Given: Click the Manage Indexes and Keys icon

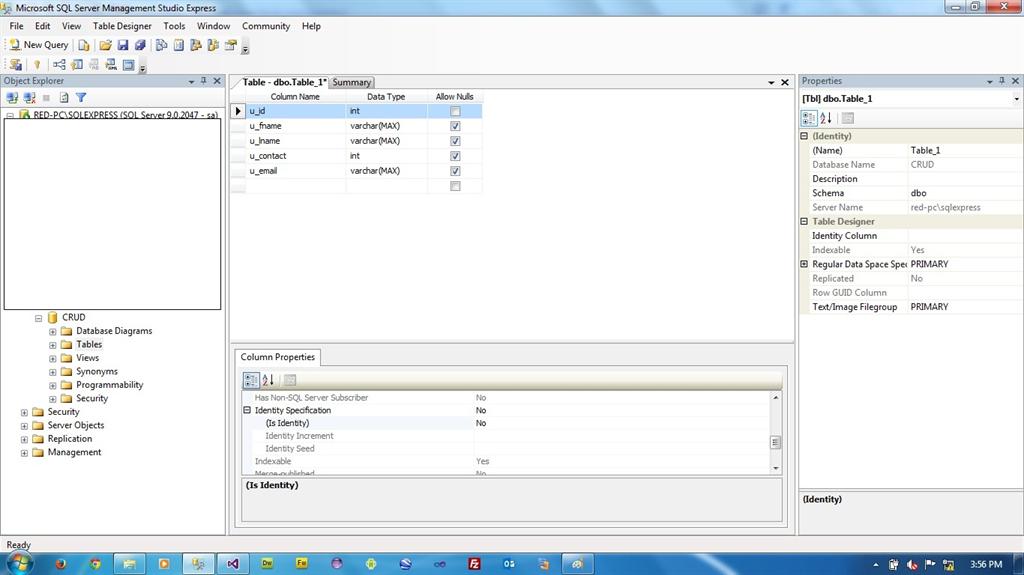Looking at the screenshot, I should [77, 65].
